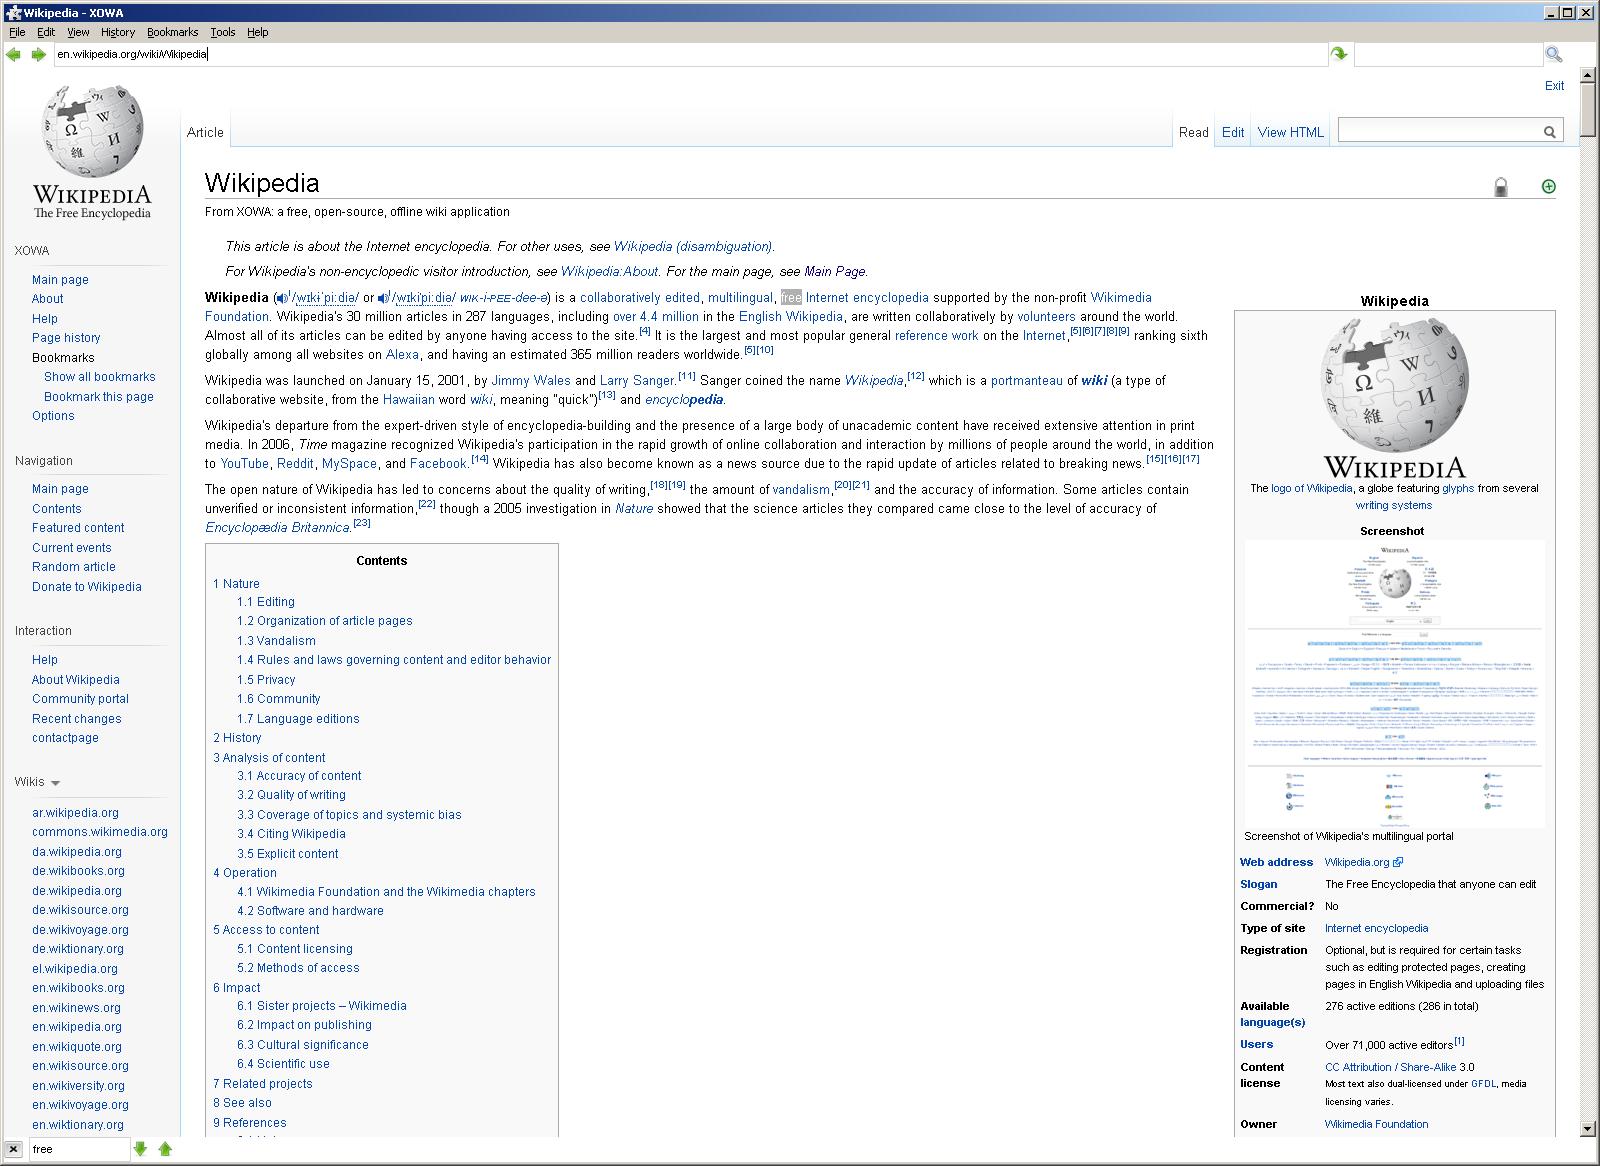The height and width of the screenshot is (1166, 1600).
Task: Click the Wikipedia globe logo in the sidebar
Action: click(x=92, y=152)
